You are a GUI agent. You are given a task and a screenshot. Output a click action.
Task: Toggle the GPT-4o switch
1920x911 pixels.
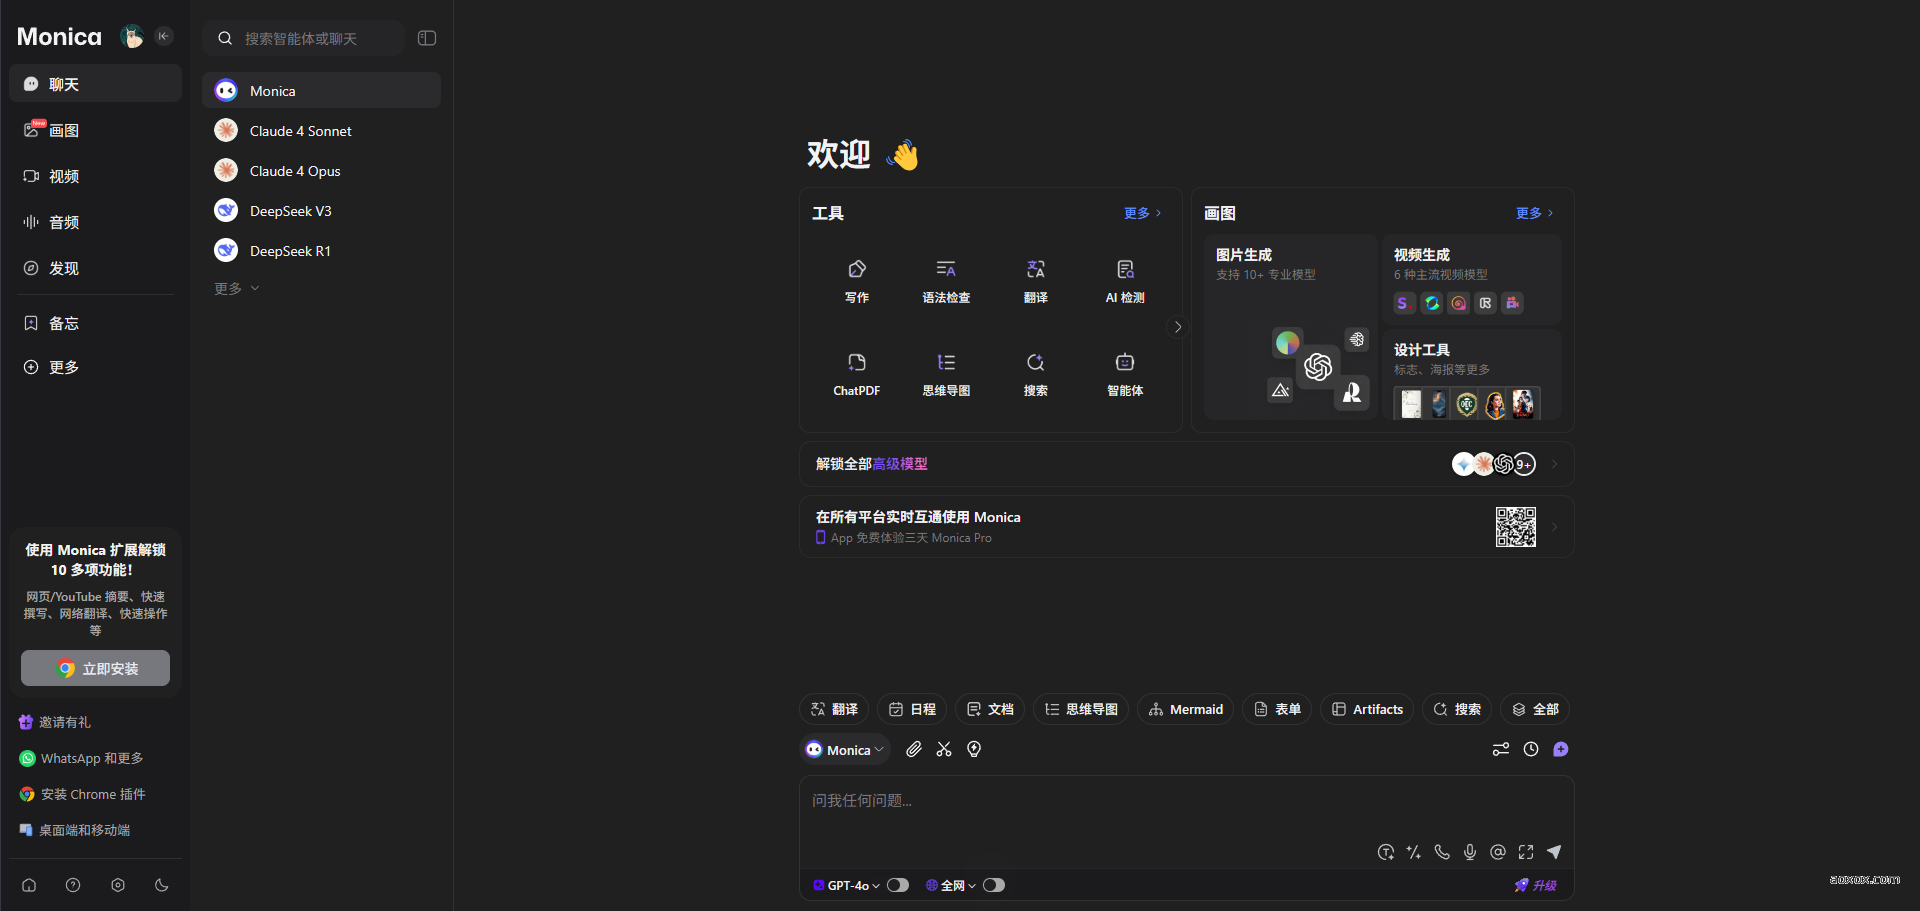(x=898, y=885)
